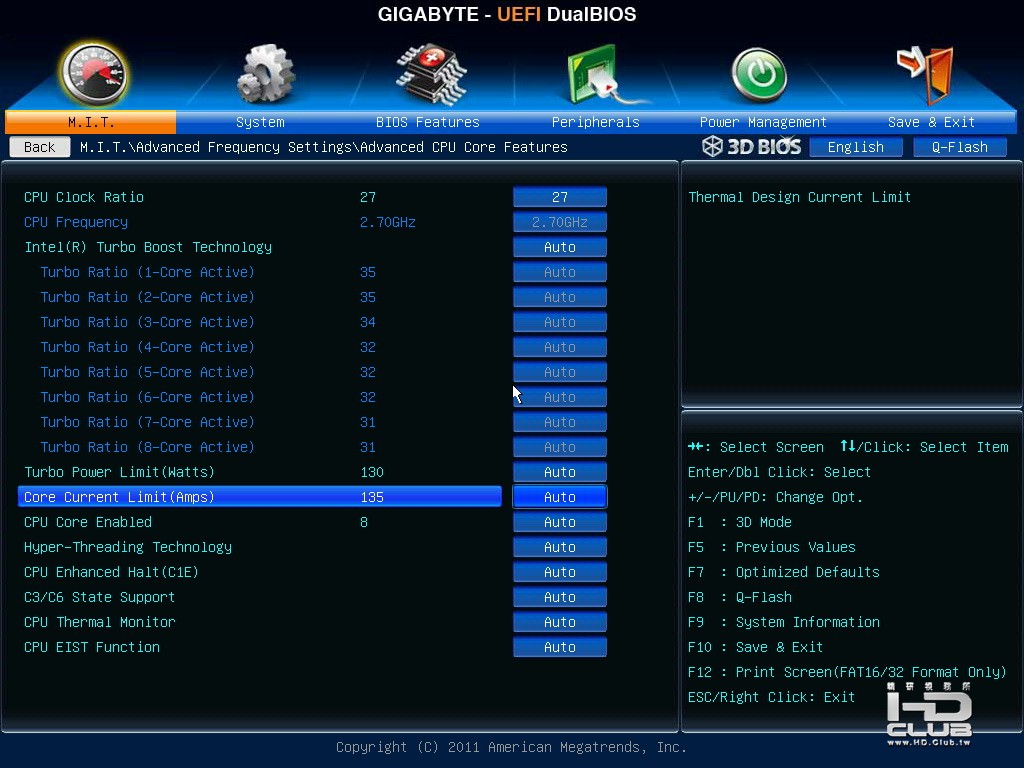The width and height of the screenshot is (1024, 768).
Task: Switch to the M.I.T. tab
Action: (91, 122)
